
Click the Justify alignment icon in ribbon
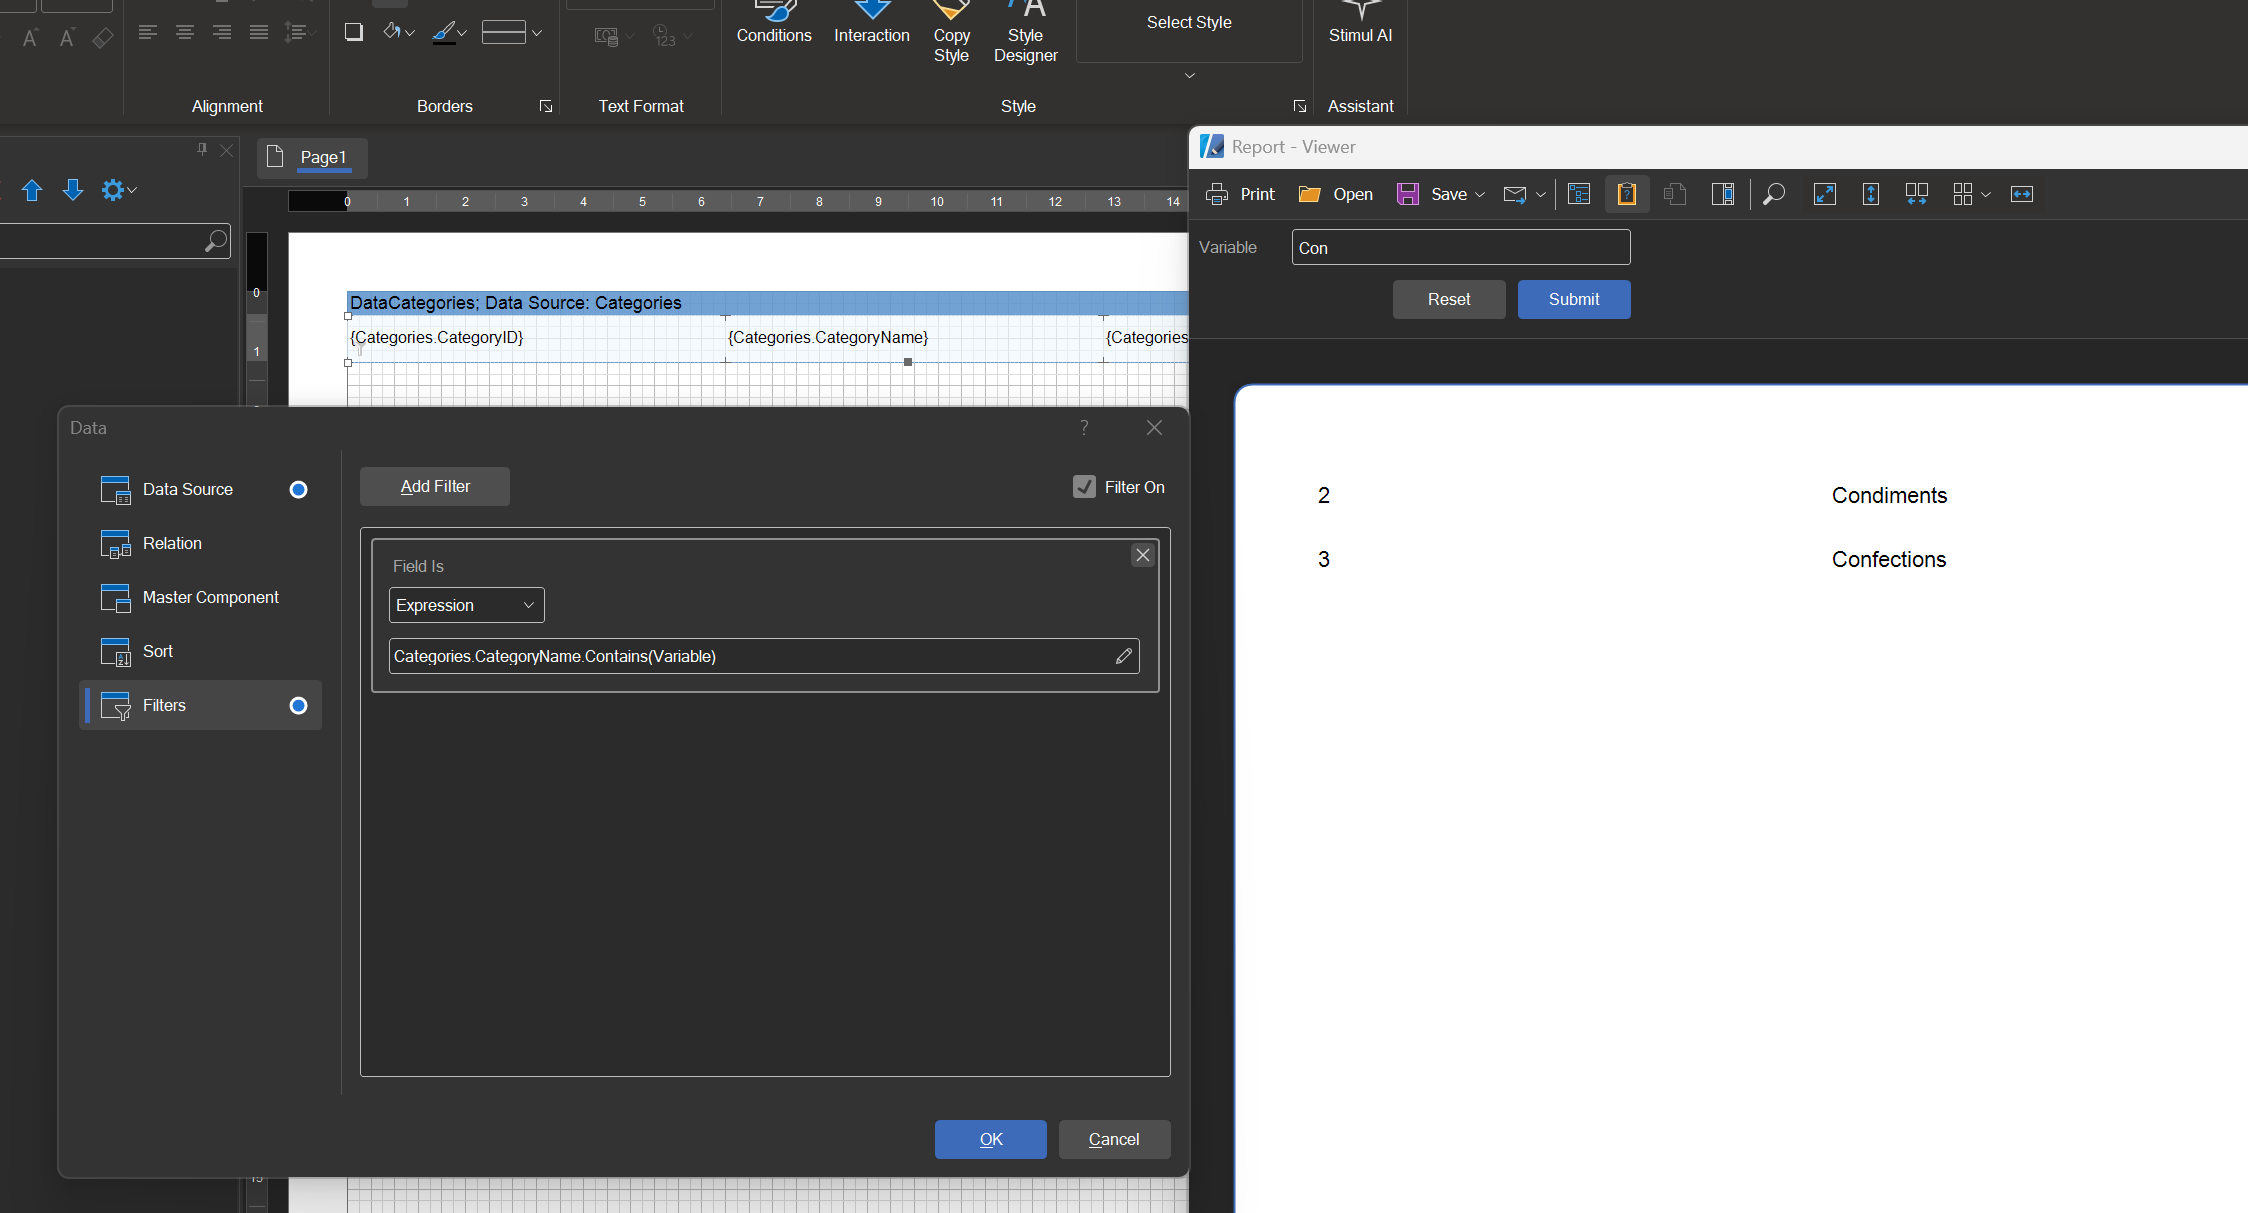tap(259, 33)
